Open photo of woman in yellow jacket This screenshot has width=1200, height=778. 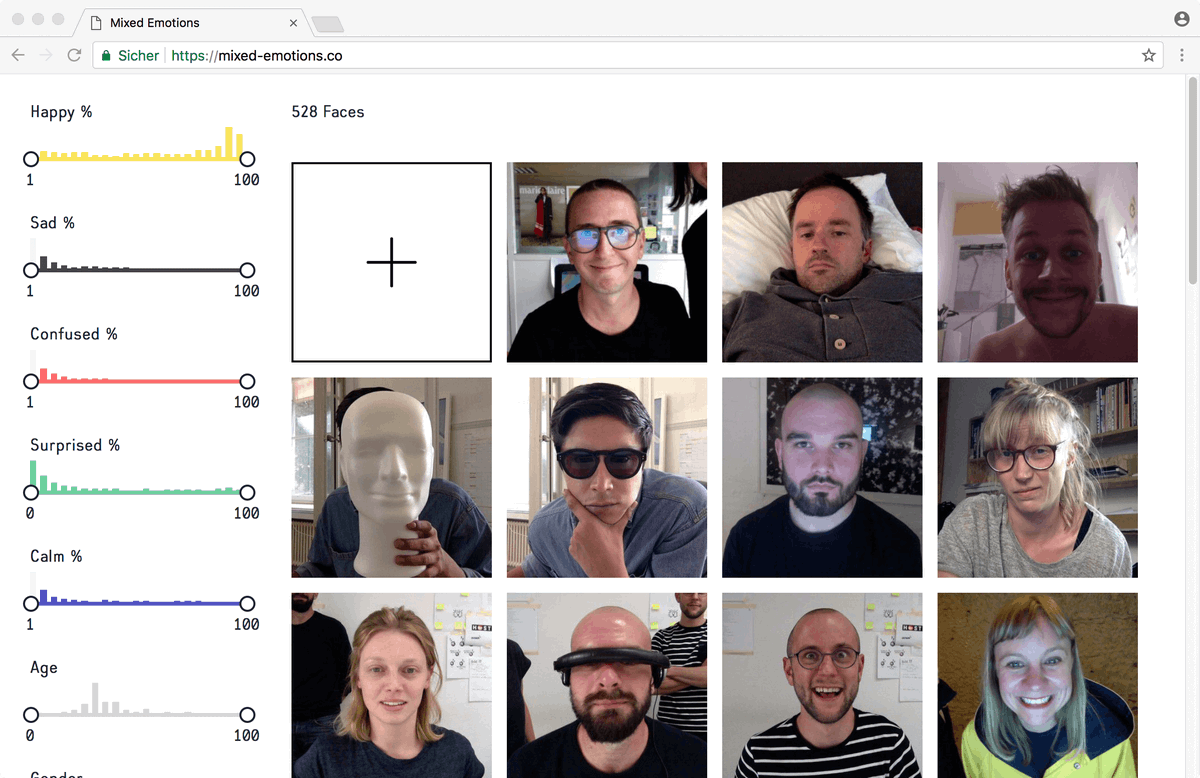point(1037,685)
